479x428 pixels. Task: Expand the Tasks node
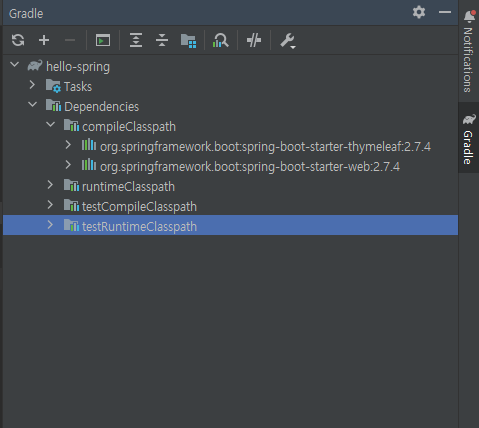click(32, 85)
